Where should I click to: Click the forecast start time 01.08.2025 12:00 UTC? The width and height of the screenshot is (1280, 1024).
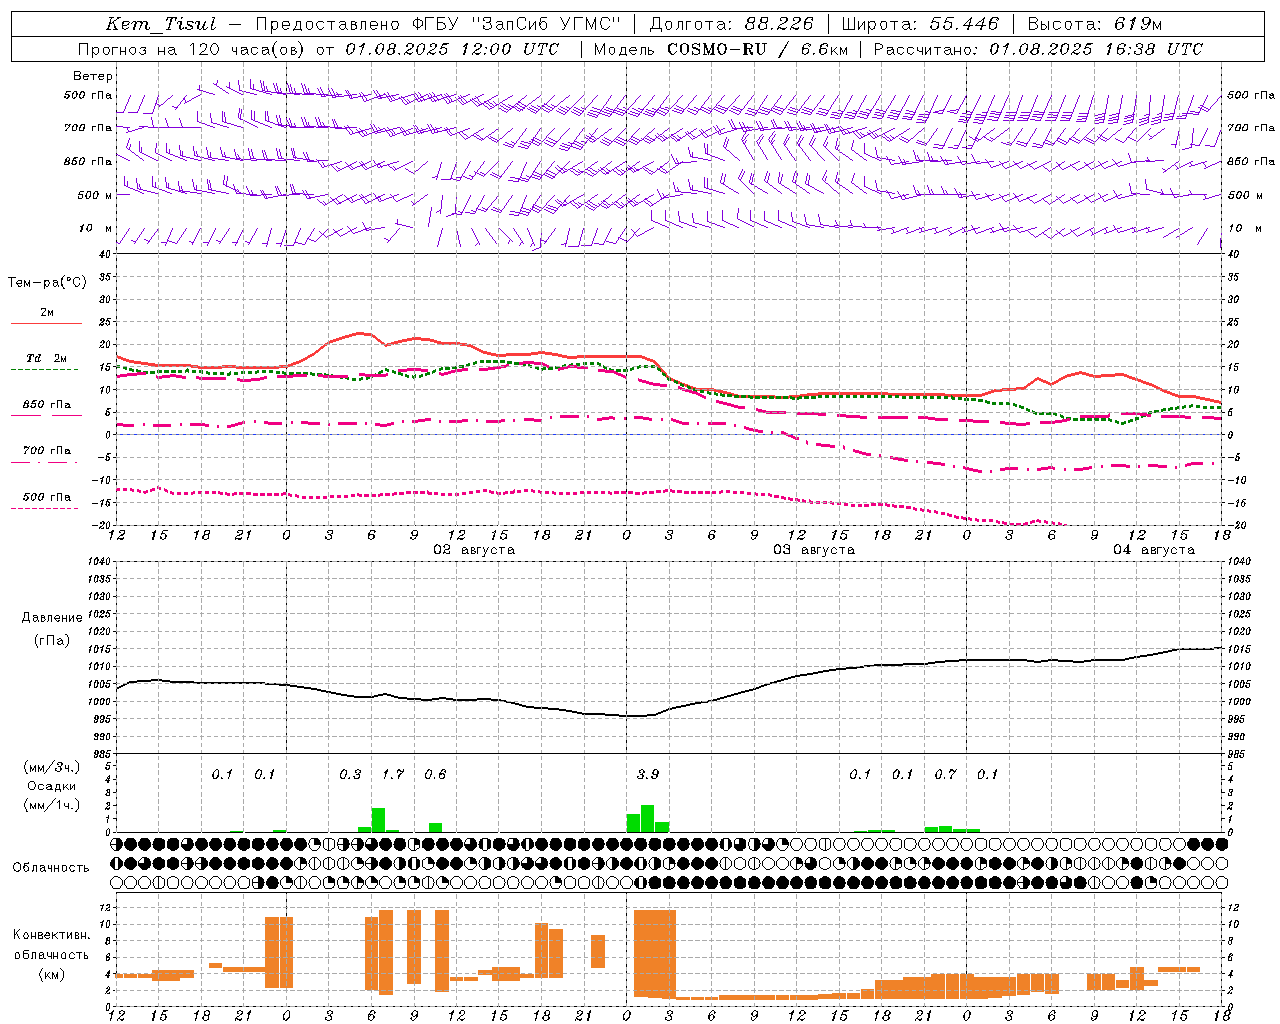[452, 49]
